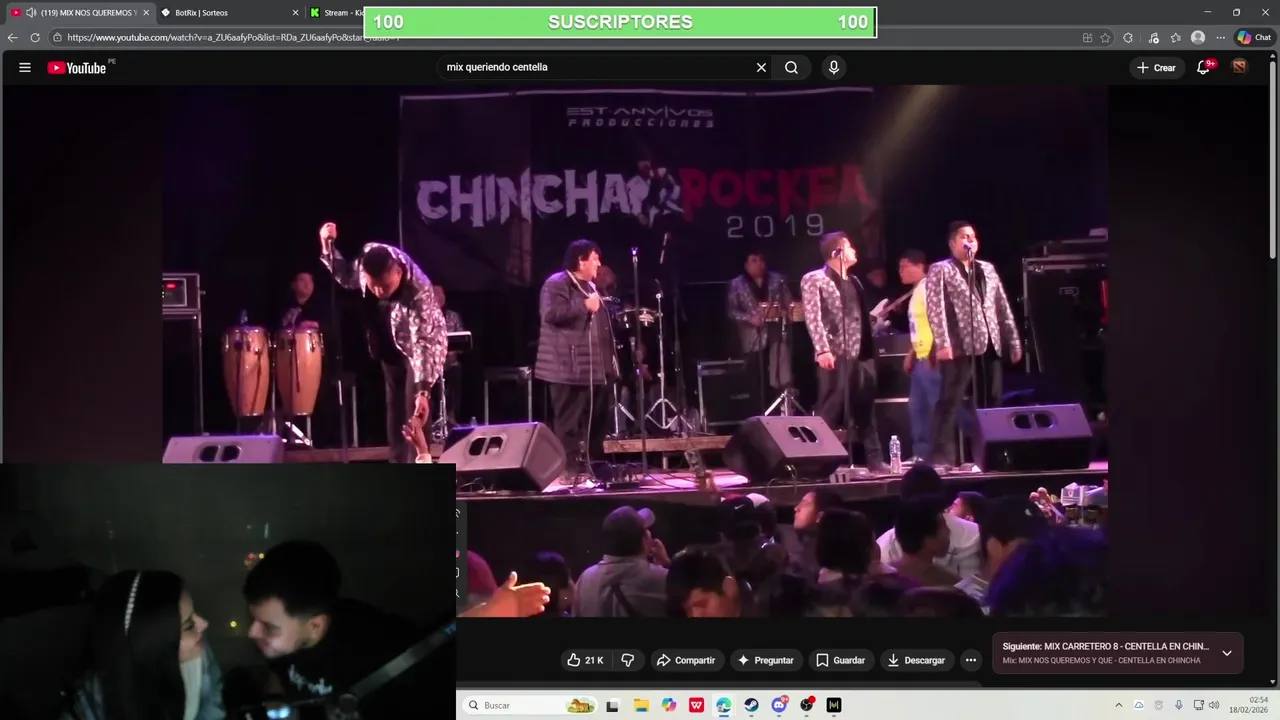Download video with Descargar

916,660
